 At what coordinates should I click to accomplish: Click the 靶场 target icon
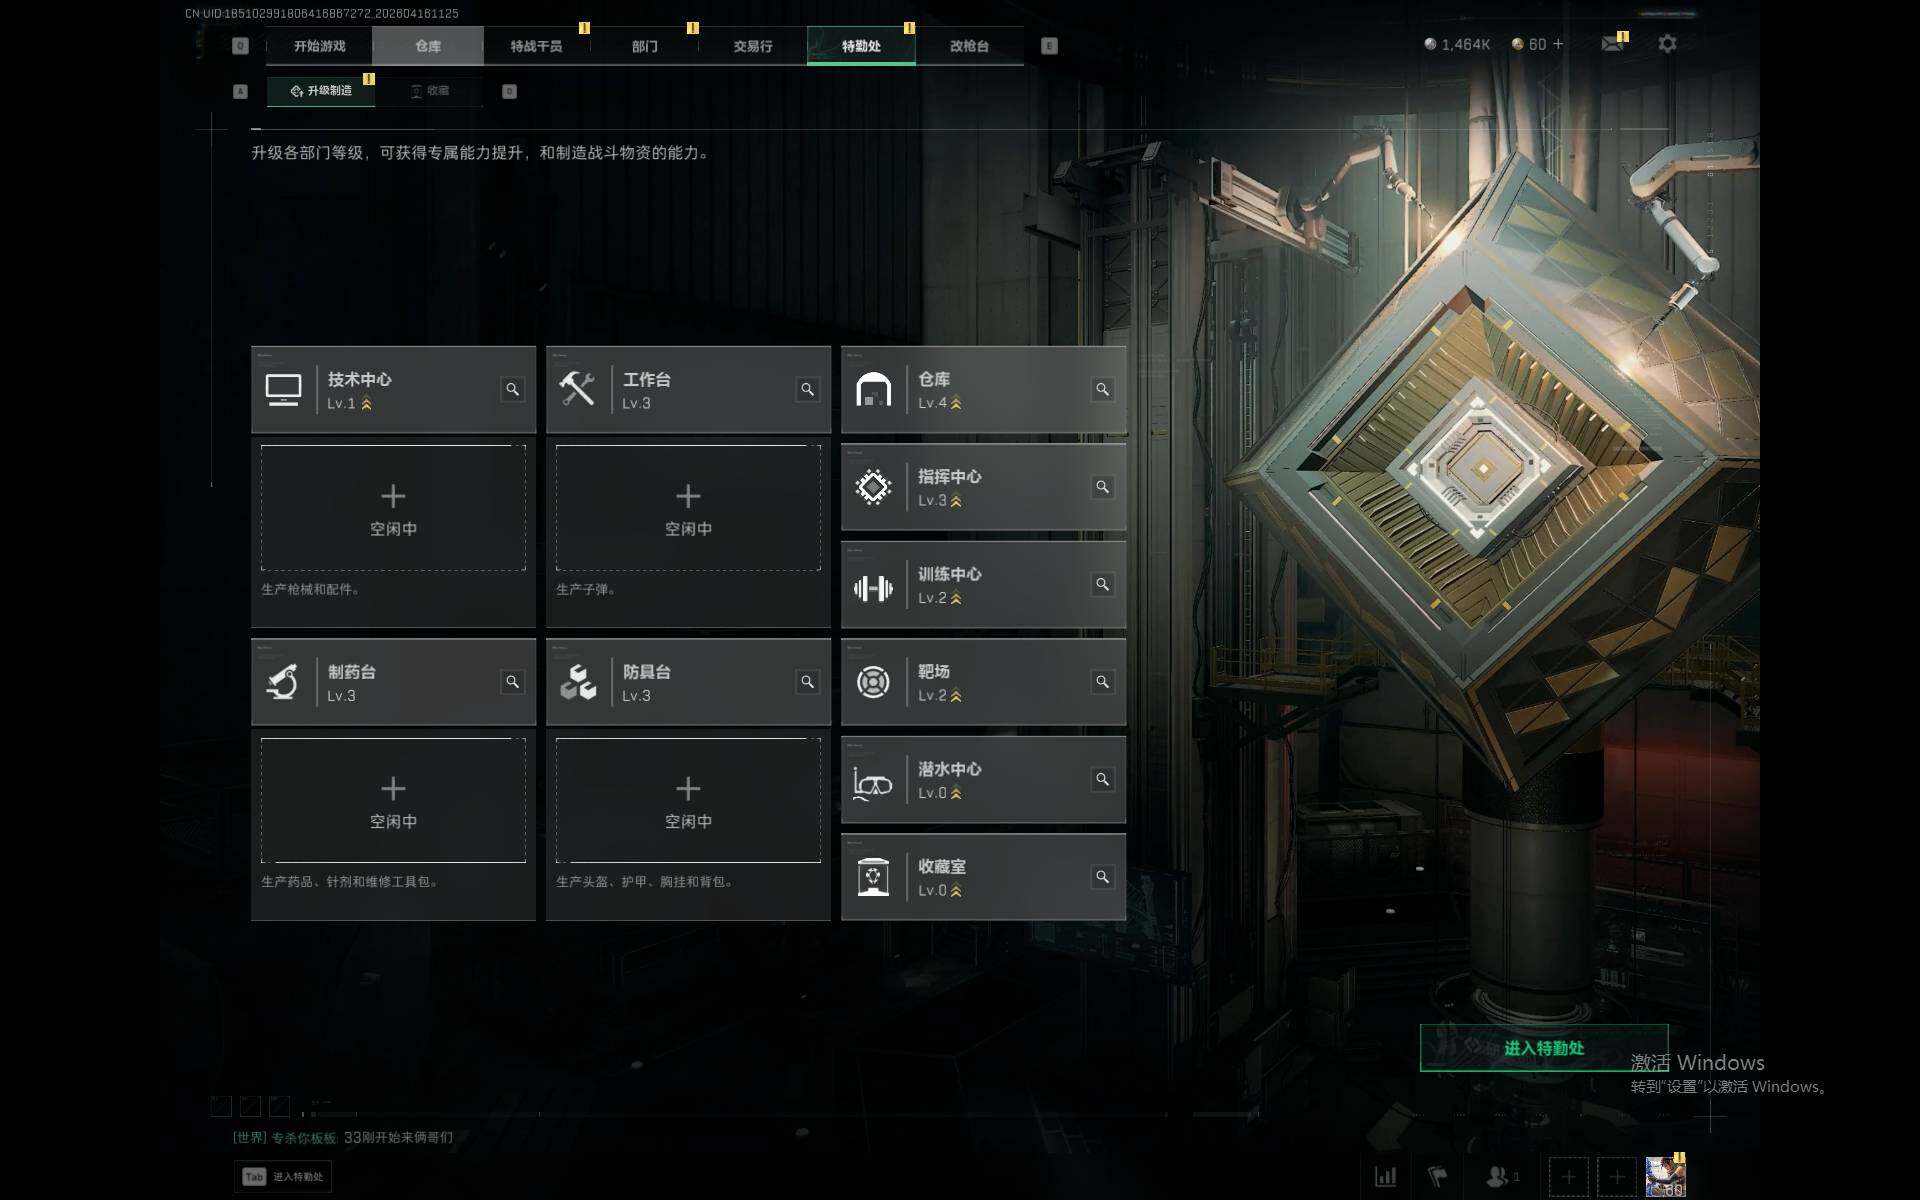pos(873,682)
